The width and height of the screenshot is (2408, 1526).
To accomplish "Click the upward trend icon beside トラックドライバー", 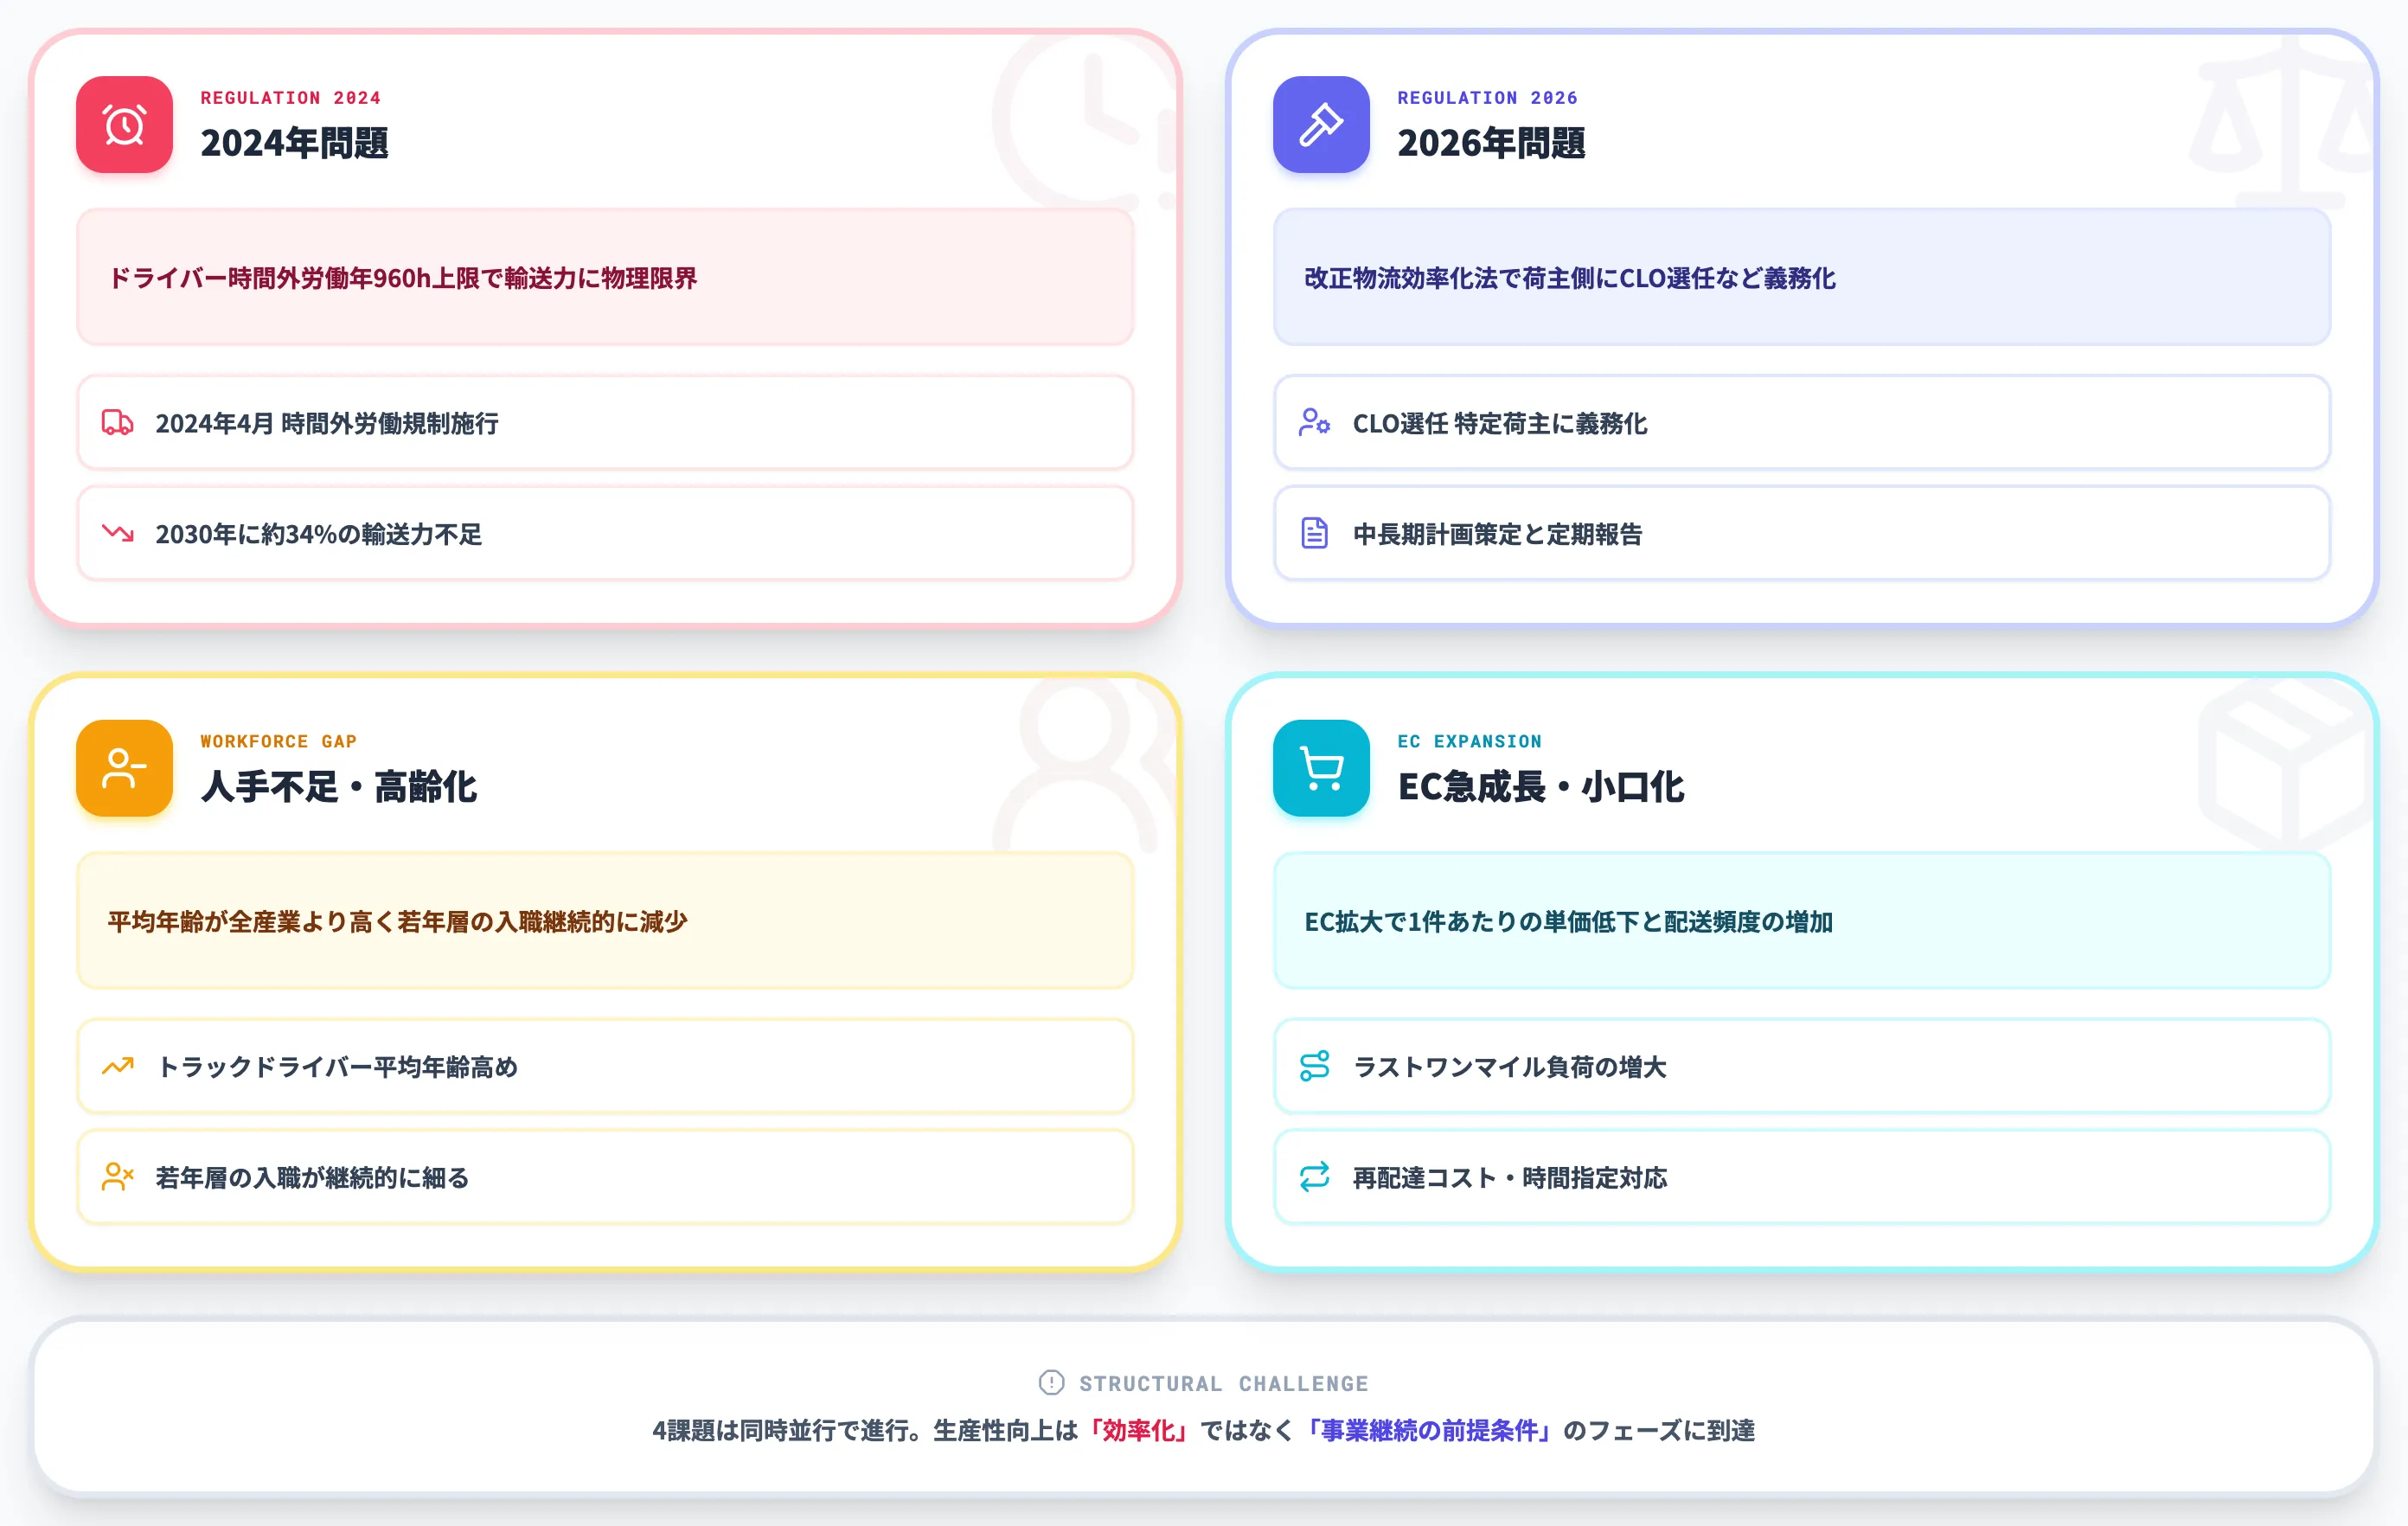I will 118,1067.
